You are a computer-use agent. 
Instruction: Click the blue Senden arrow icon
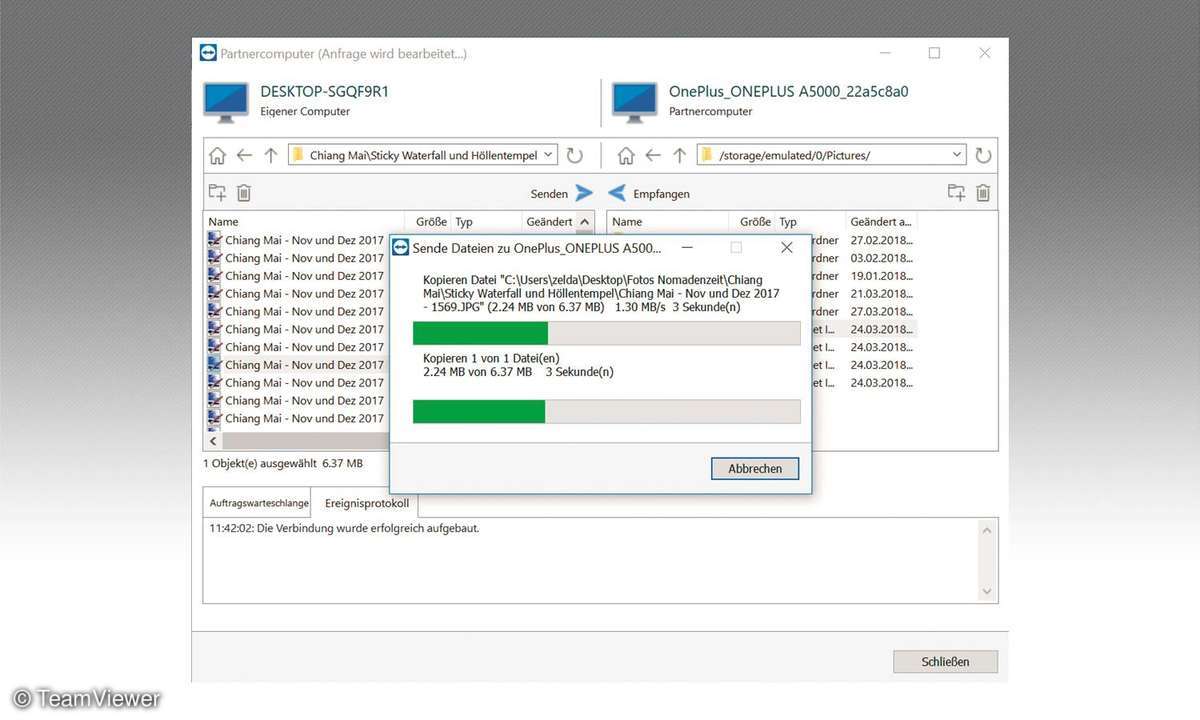tap(584, 193)
